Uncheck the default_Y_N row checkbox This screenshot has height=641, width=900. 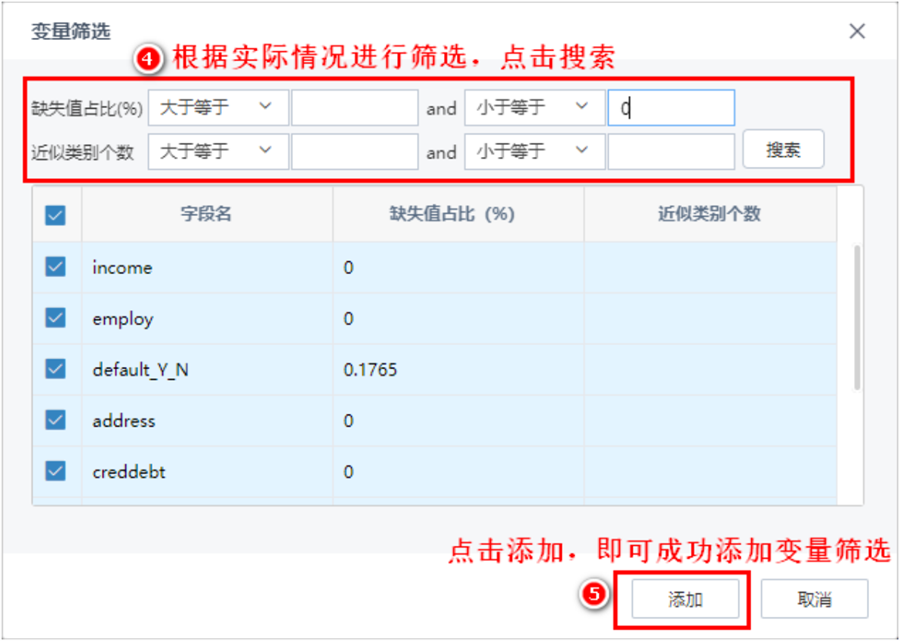55,369
